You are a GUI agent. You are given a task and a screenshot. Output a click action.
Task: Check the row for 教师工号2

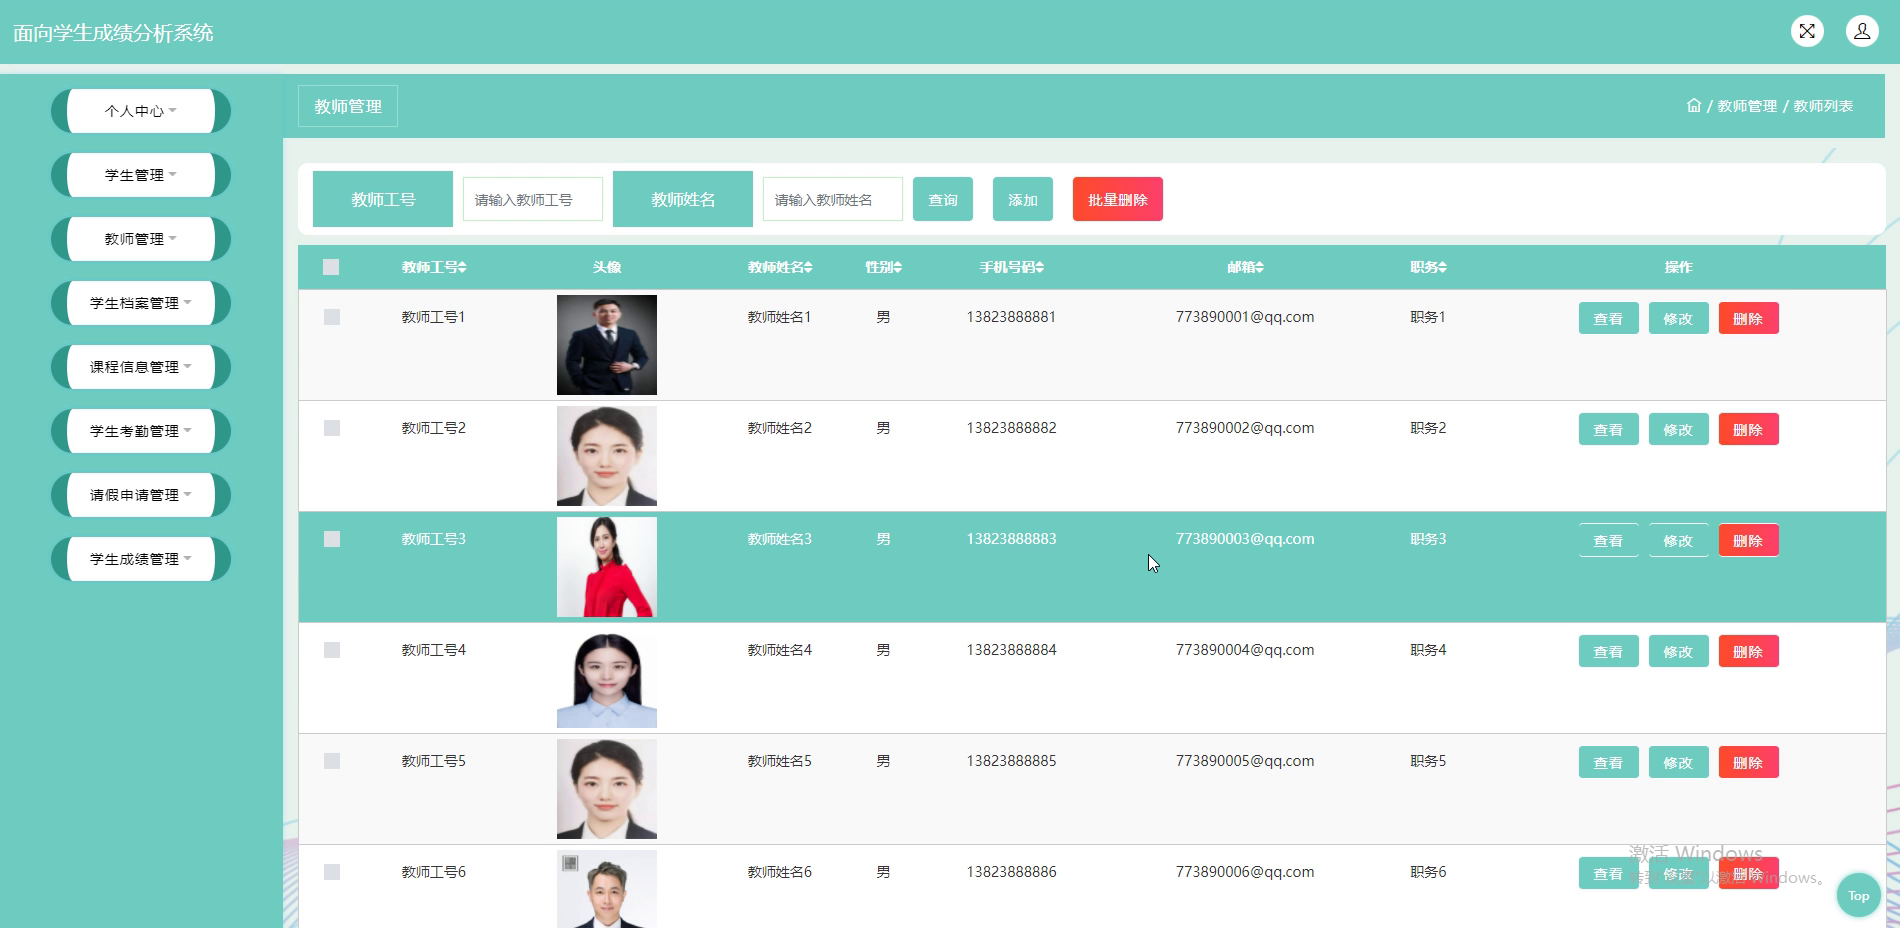(332, 428)
